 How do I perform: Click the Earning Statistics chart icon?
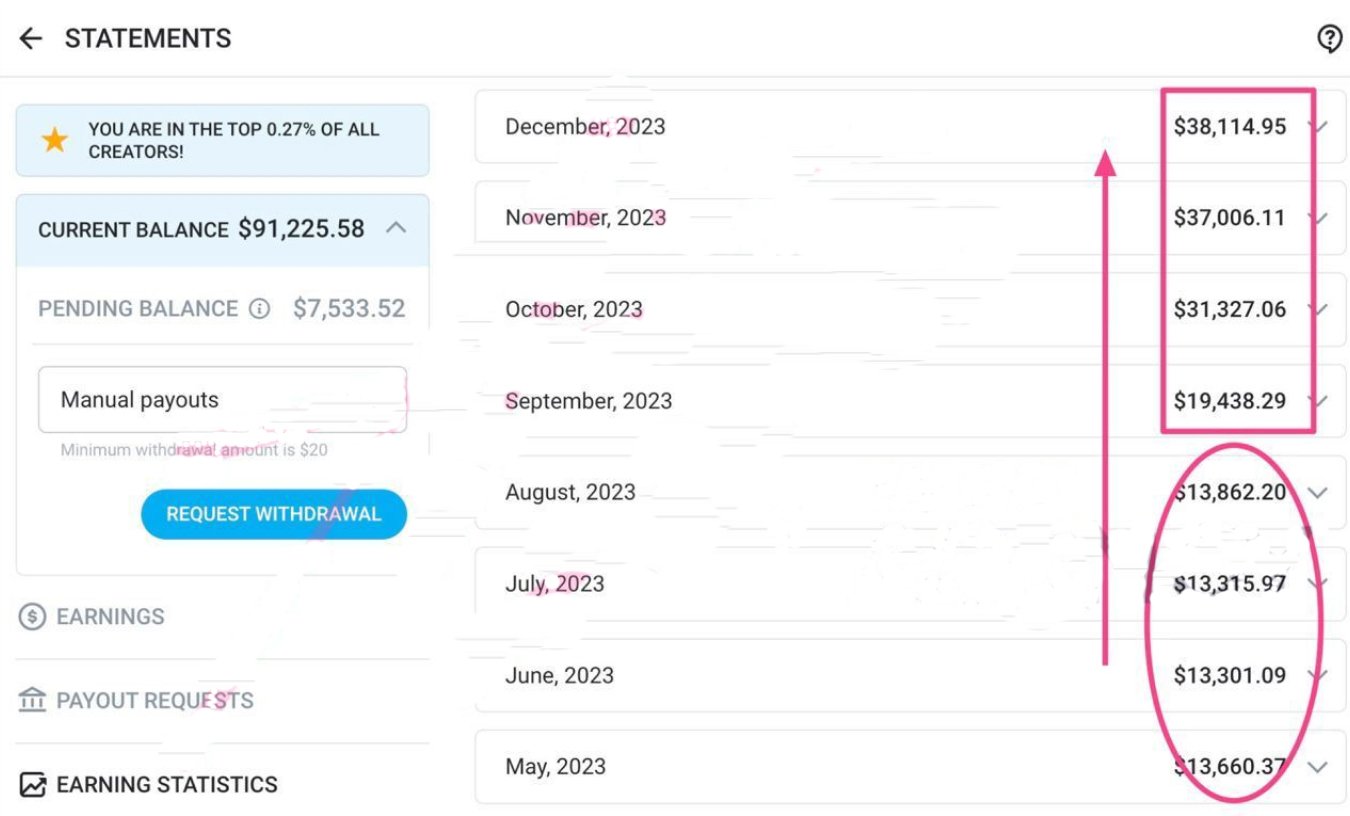(32, 785)
